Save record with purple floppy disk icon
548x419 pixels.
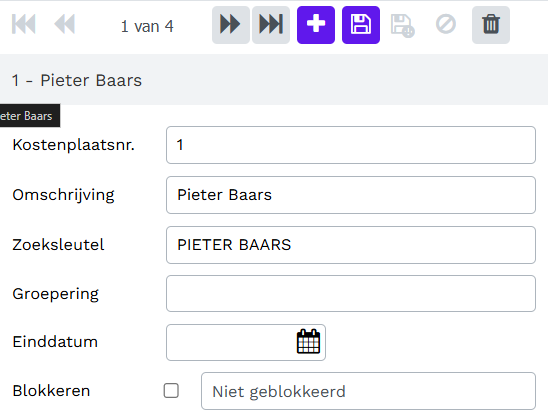tap(361, 25)
